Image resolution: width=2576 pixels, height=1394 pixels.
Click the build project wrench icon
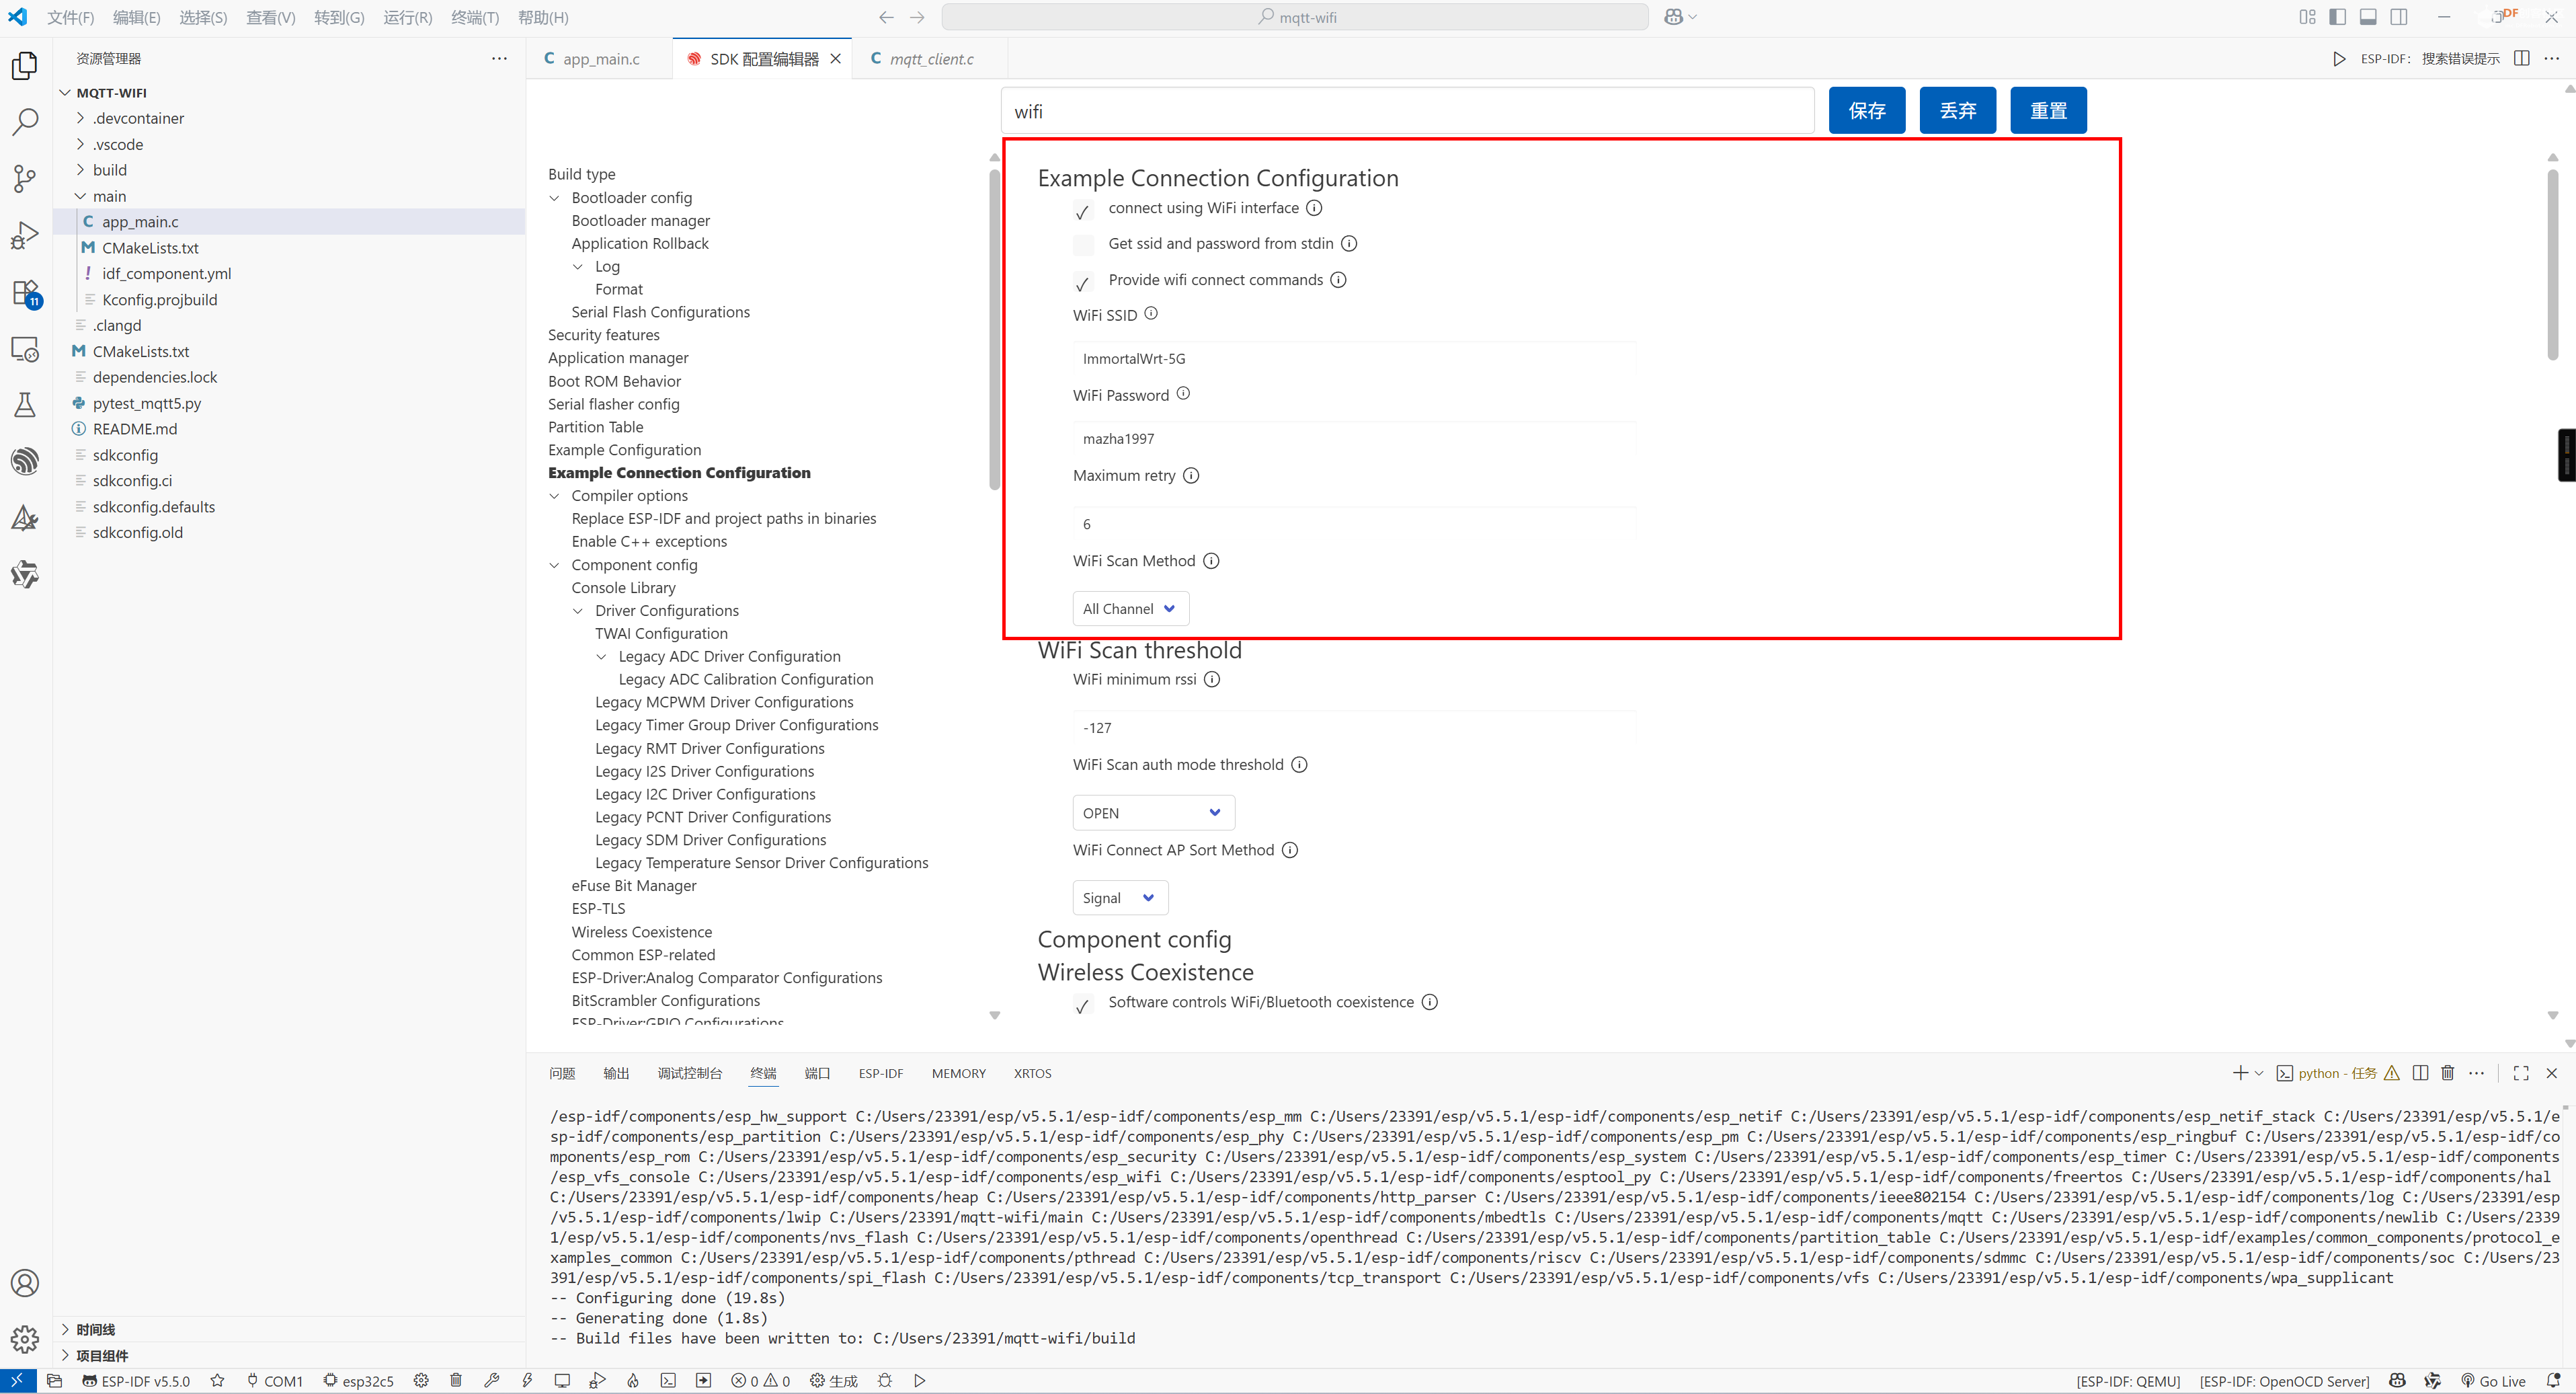click(491, 1380)
